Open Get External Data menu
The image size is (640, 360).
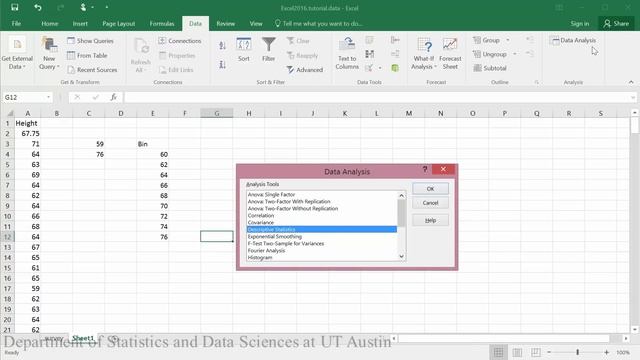17,54
